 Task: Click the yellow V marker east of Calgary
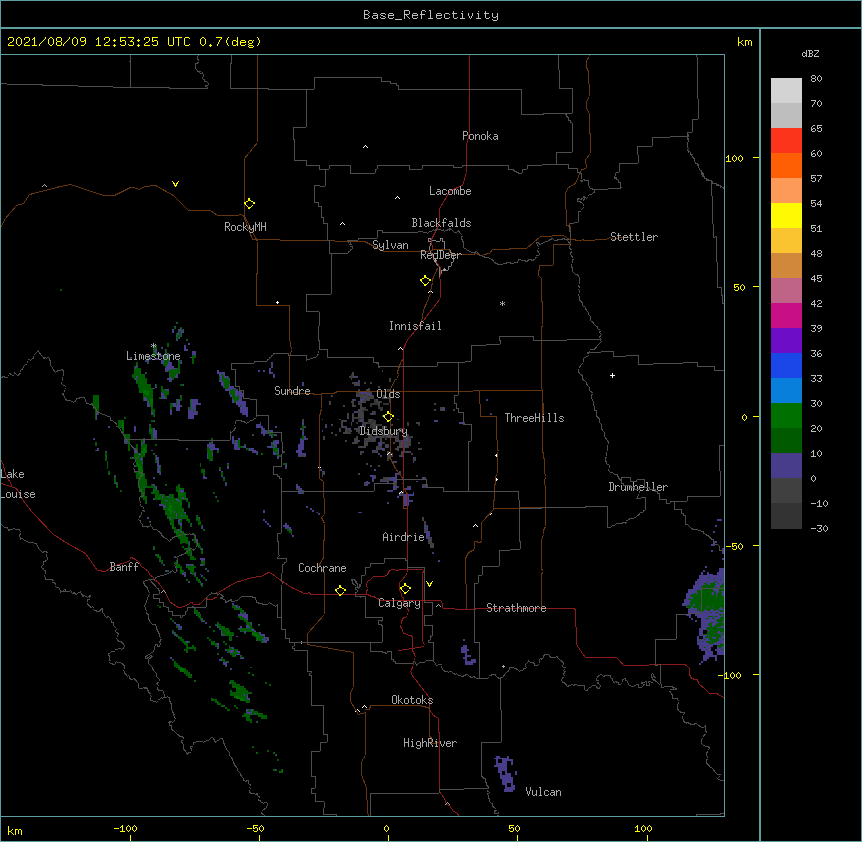tap(429, 584)
